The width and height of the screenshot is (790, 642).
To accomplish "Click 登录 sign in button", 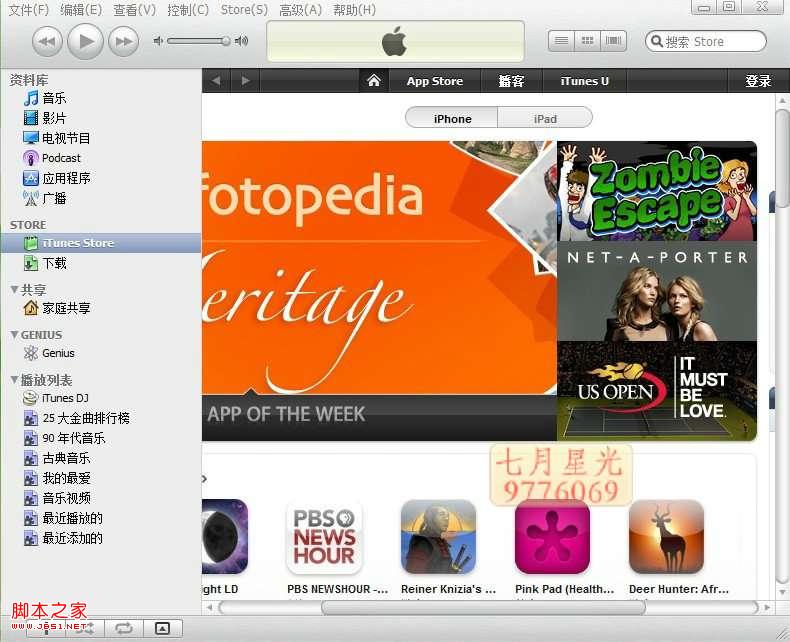I will click(x=758, y=81).
